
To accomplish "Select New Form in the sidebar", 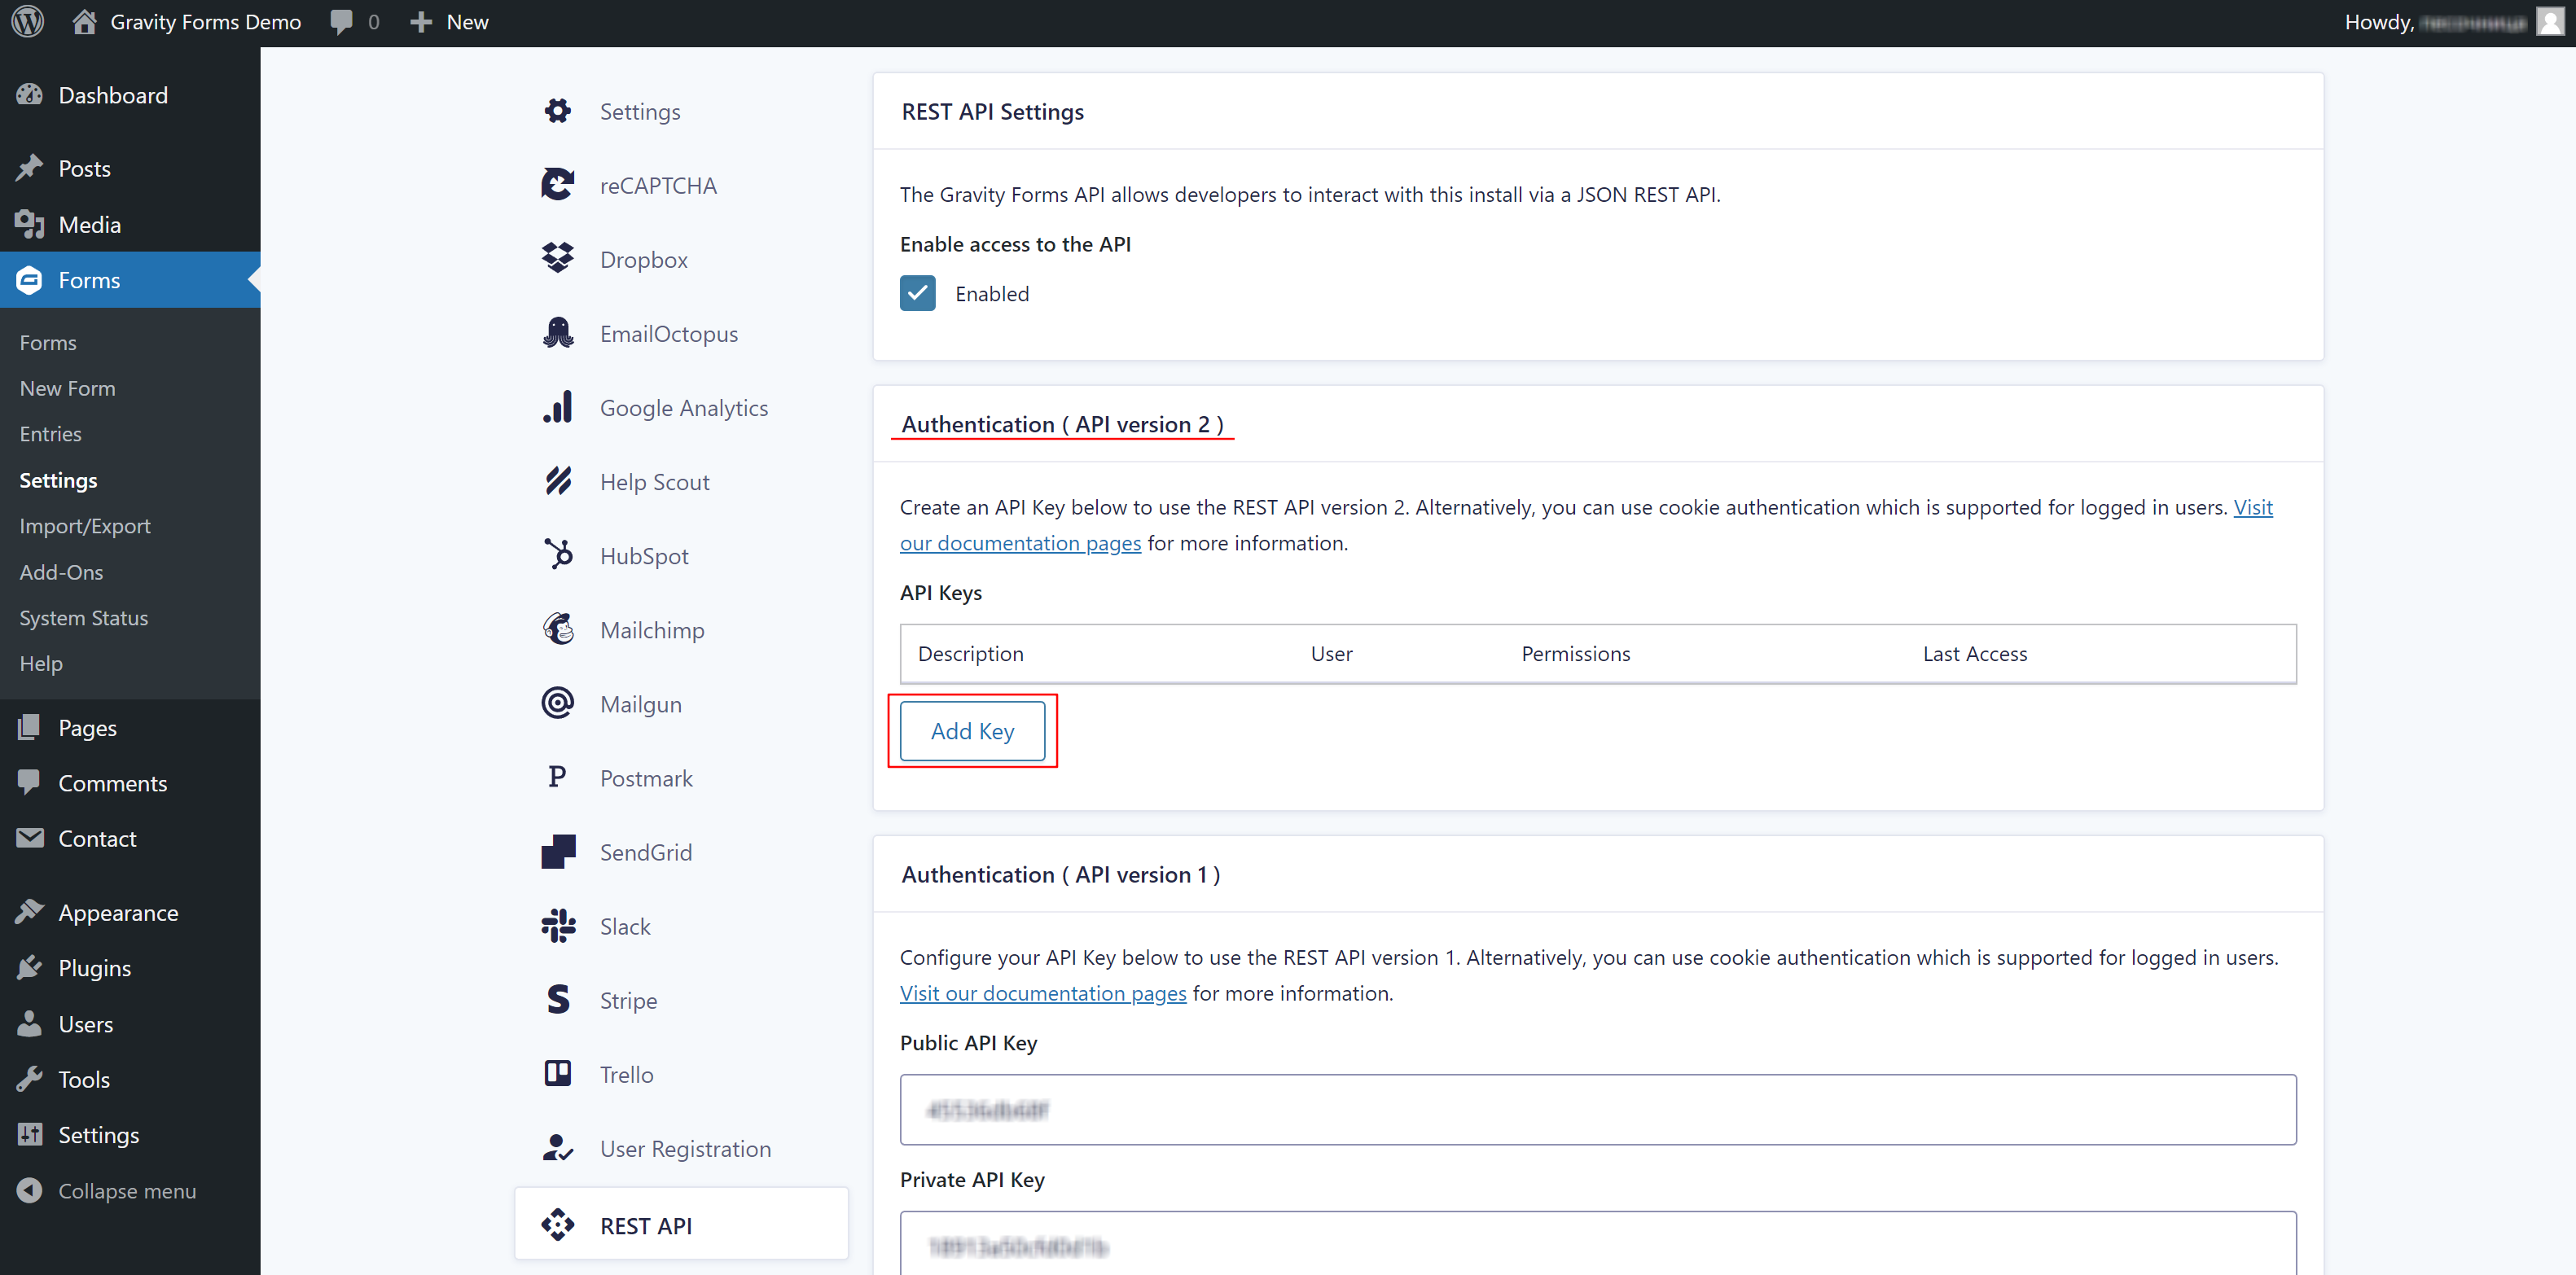I will coord(67,388).
